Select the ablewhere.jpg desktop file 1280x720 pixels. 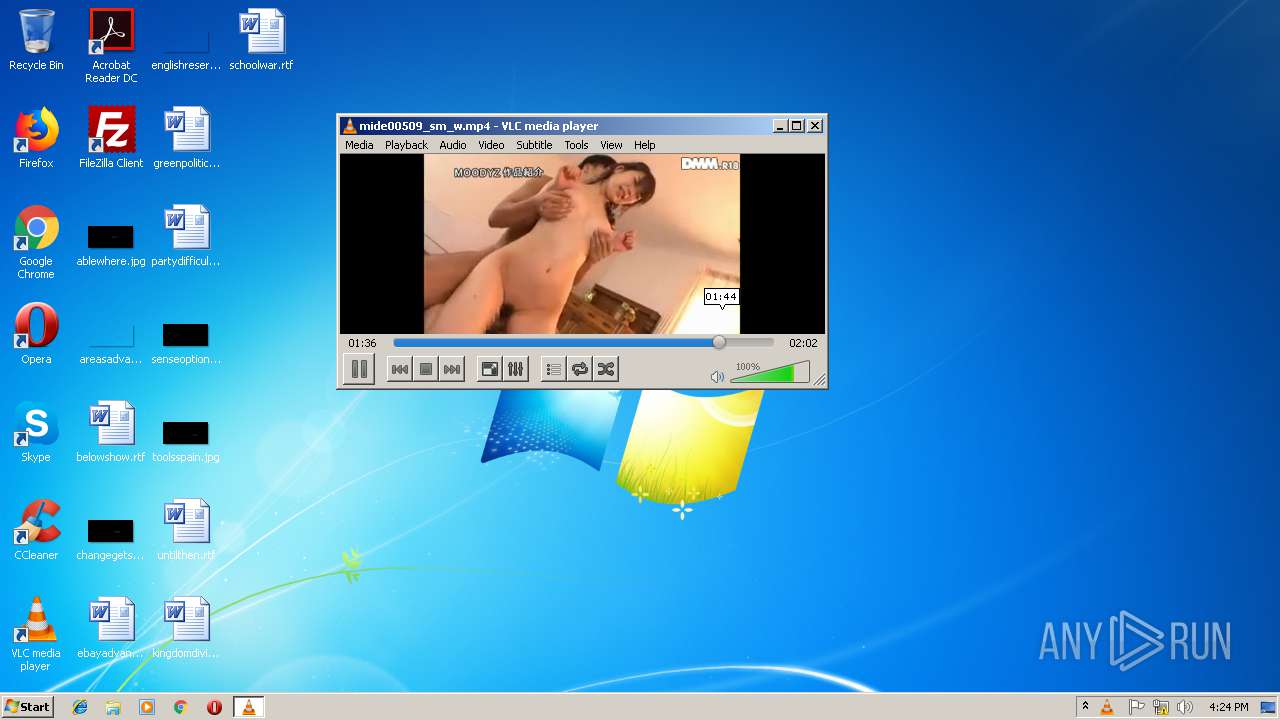pyautogui.click(x=111, y=245)
